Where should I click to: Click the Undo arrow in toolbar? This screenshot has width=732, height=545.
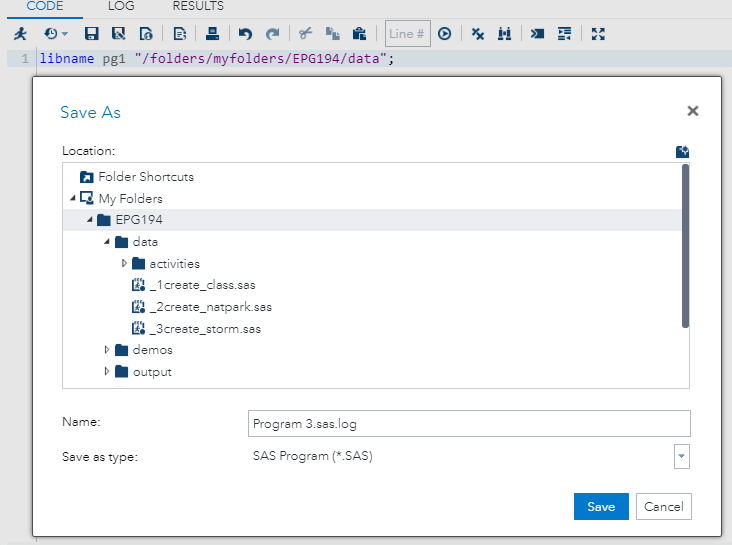tap(245, 33)
